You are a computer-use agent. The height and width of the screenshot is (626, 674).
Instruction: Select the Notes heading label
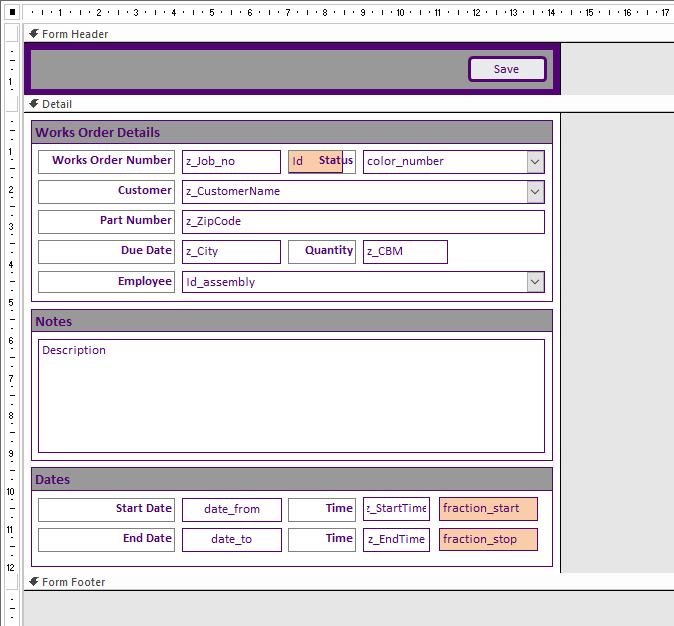tap(292, 321)
